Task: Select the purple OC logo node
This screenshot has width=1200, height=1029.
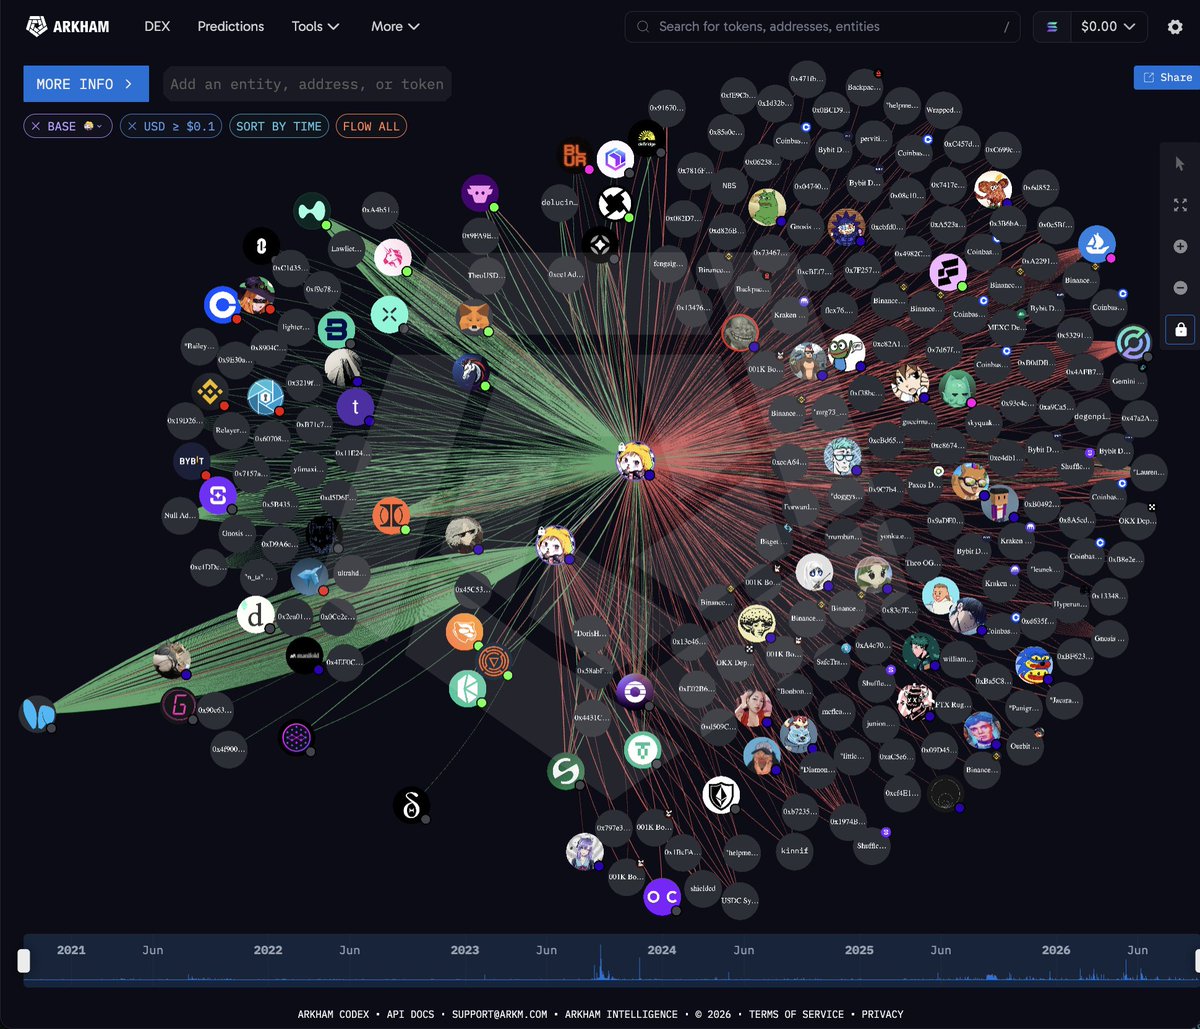Action: (x=662, y=897)
